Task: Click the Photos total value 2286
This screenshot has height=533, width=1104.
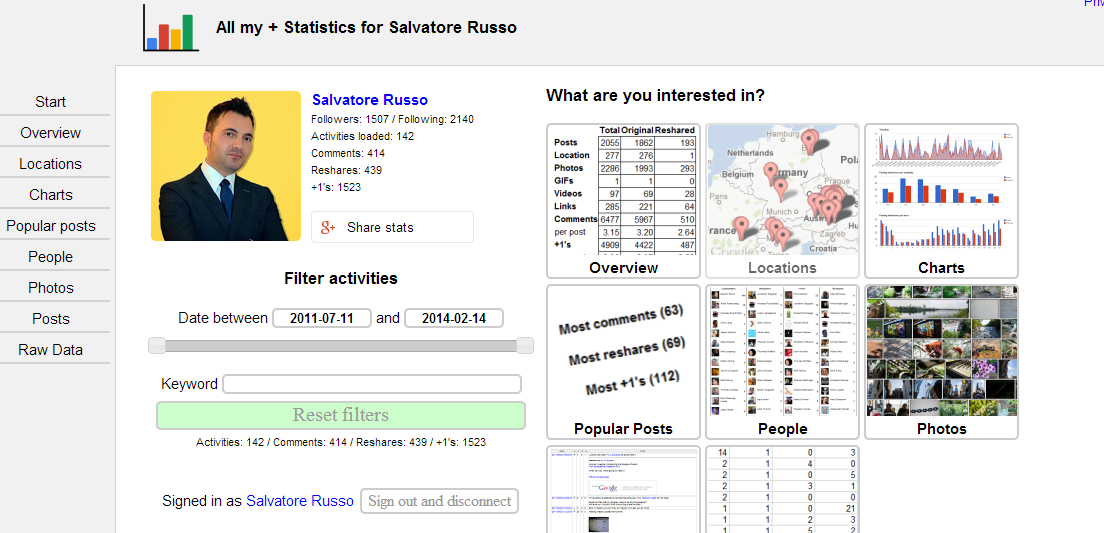Action: (608, 168)
